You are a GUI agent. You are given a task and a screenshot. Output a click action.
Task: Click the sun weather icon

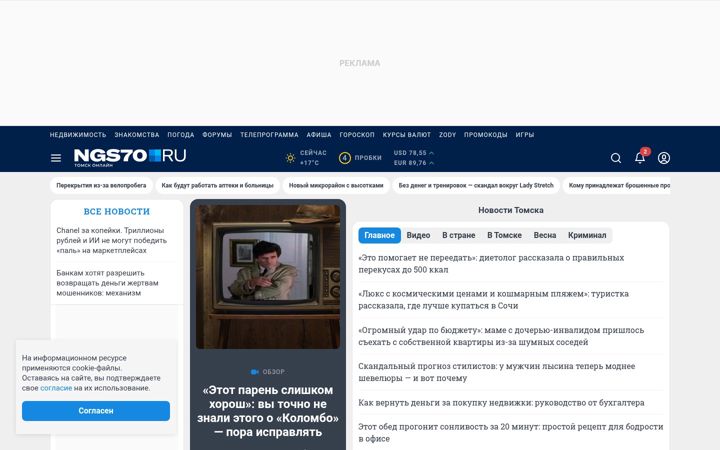click(x=290, y=158)
